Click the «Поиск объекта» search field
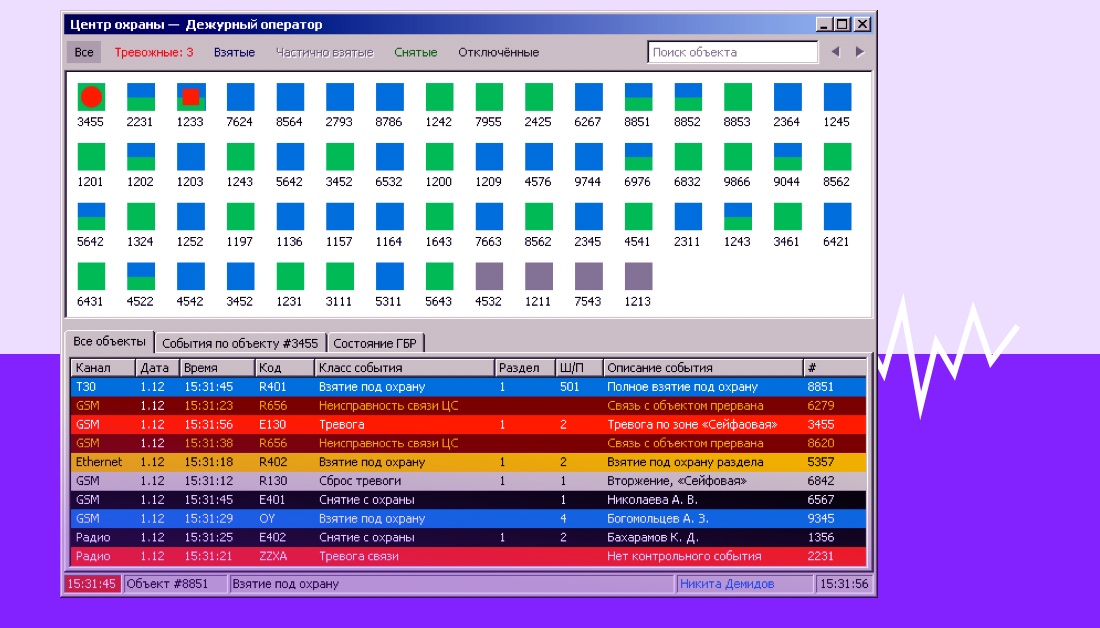The height and width of the screenshot is (628, 1100). [x=732, y=52]
